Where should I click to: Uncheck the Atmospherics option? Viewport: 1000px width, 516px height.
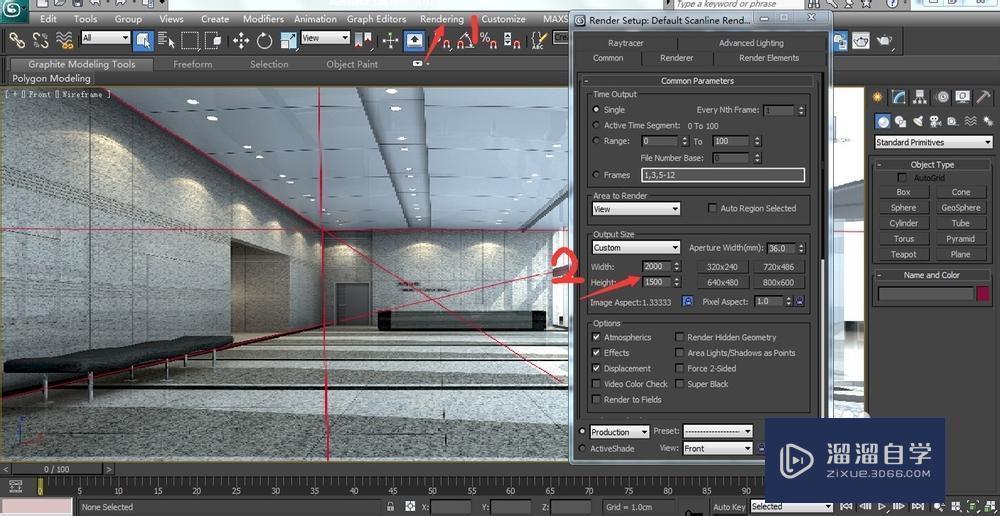click(x=596, y=337)
